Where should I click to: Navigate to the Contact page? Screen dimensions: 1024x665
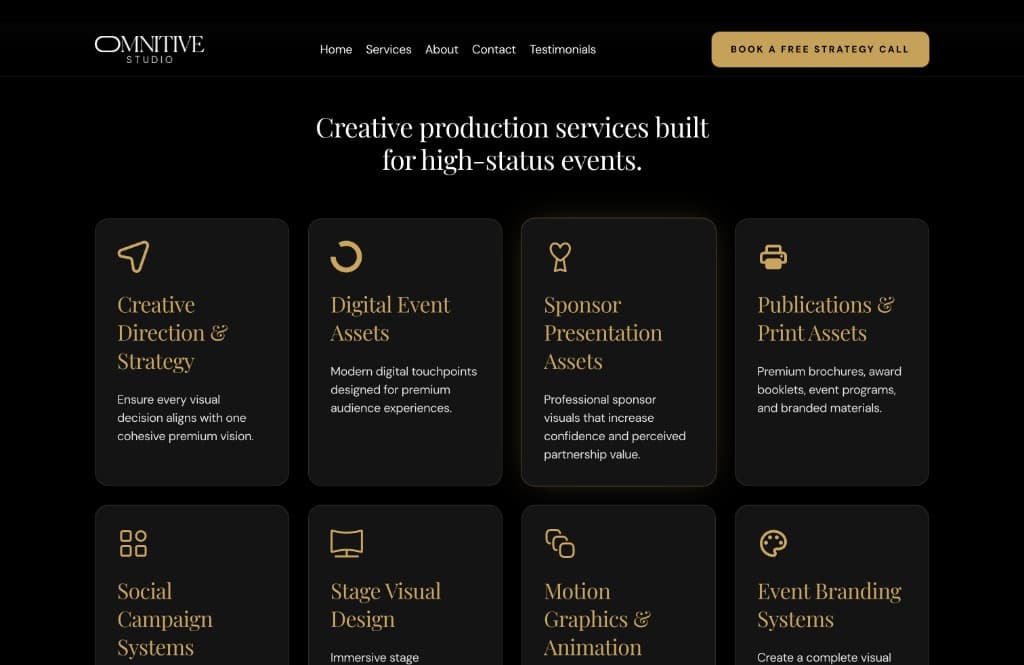point(494,50)
